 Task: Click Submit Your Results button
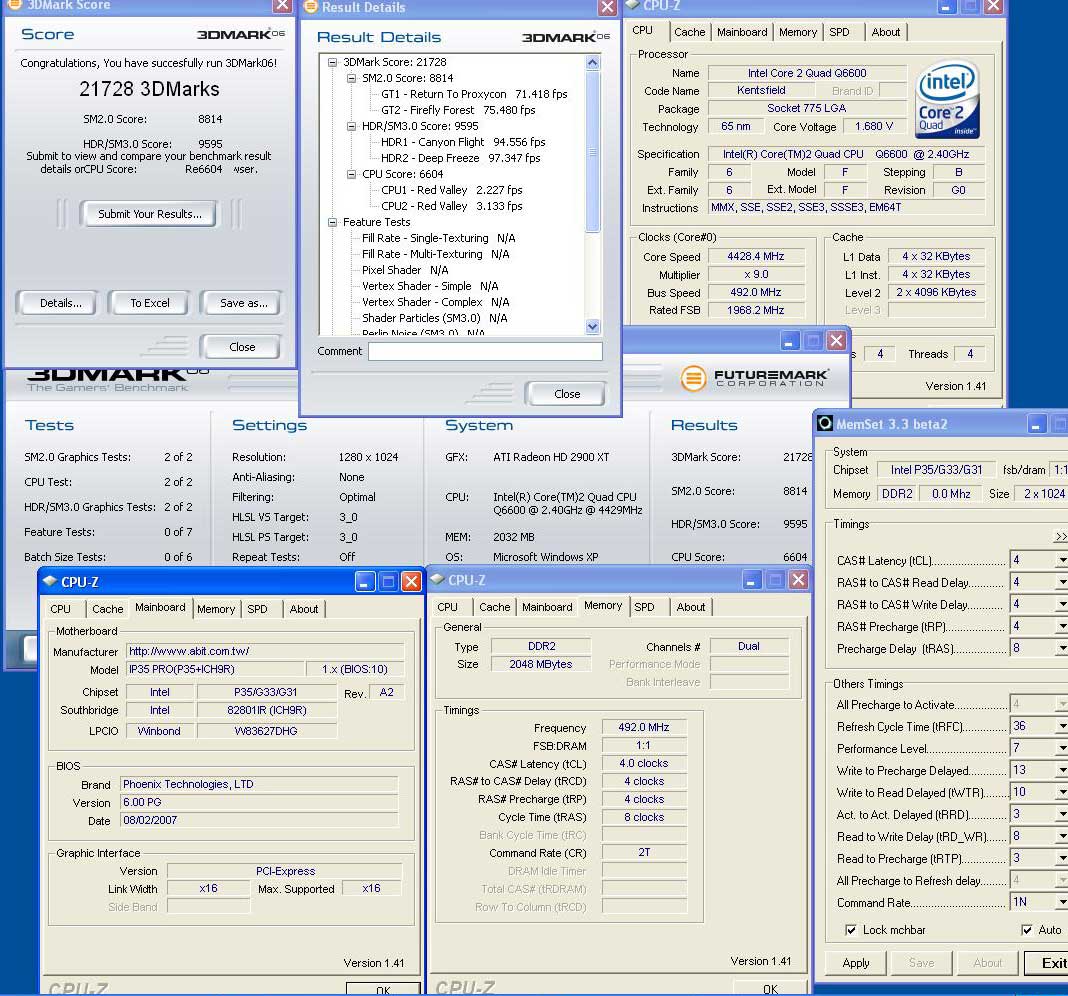click(x=149, y=214)
